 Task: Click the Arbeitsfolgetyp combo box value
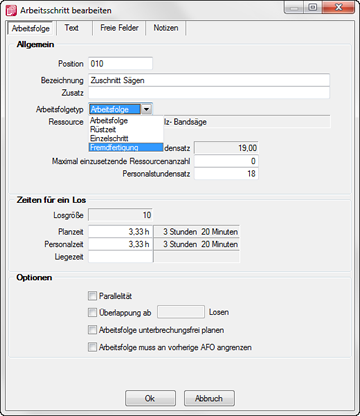[x=115, y=109]
